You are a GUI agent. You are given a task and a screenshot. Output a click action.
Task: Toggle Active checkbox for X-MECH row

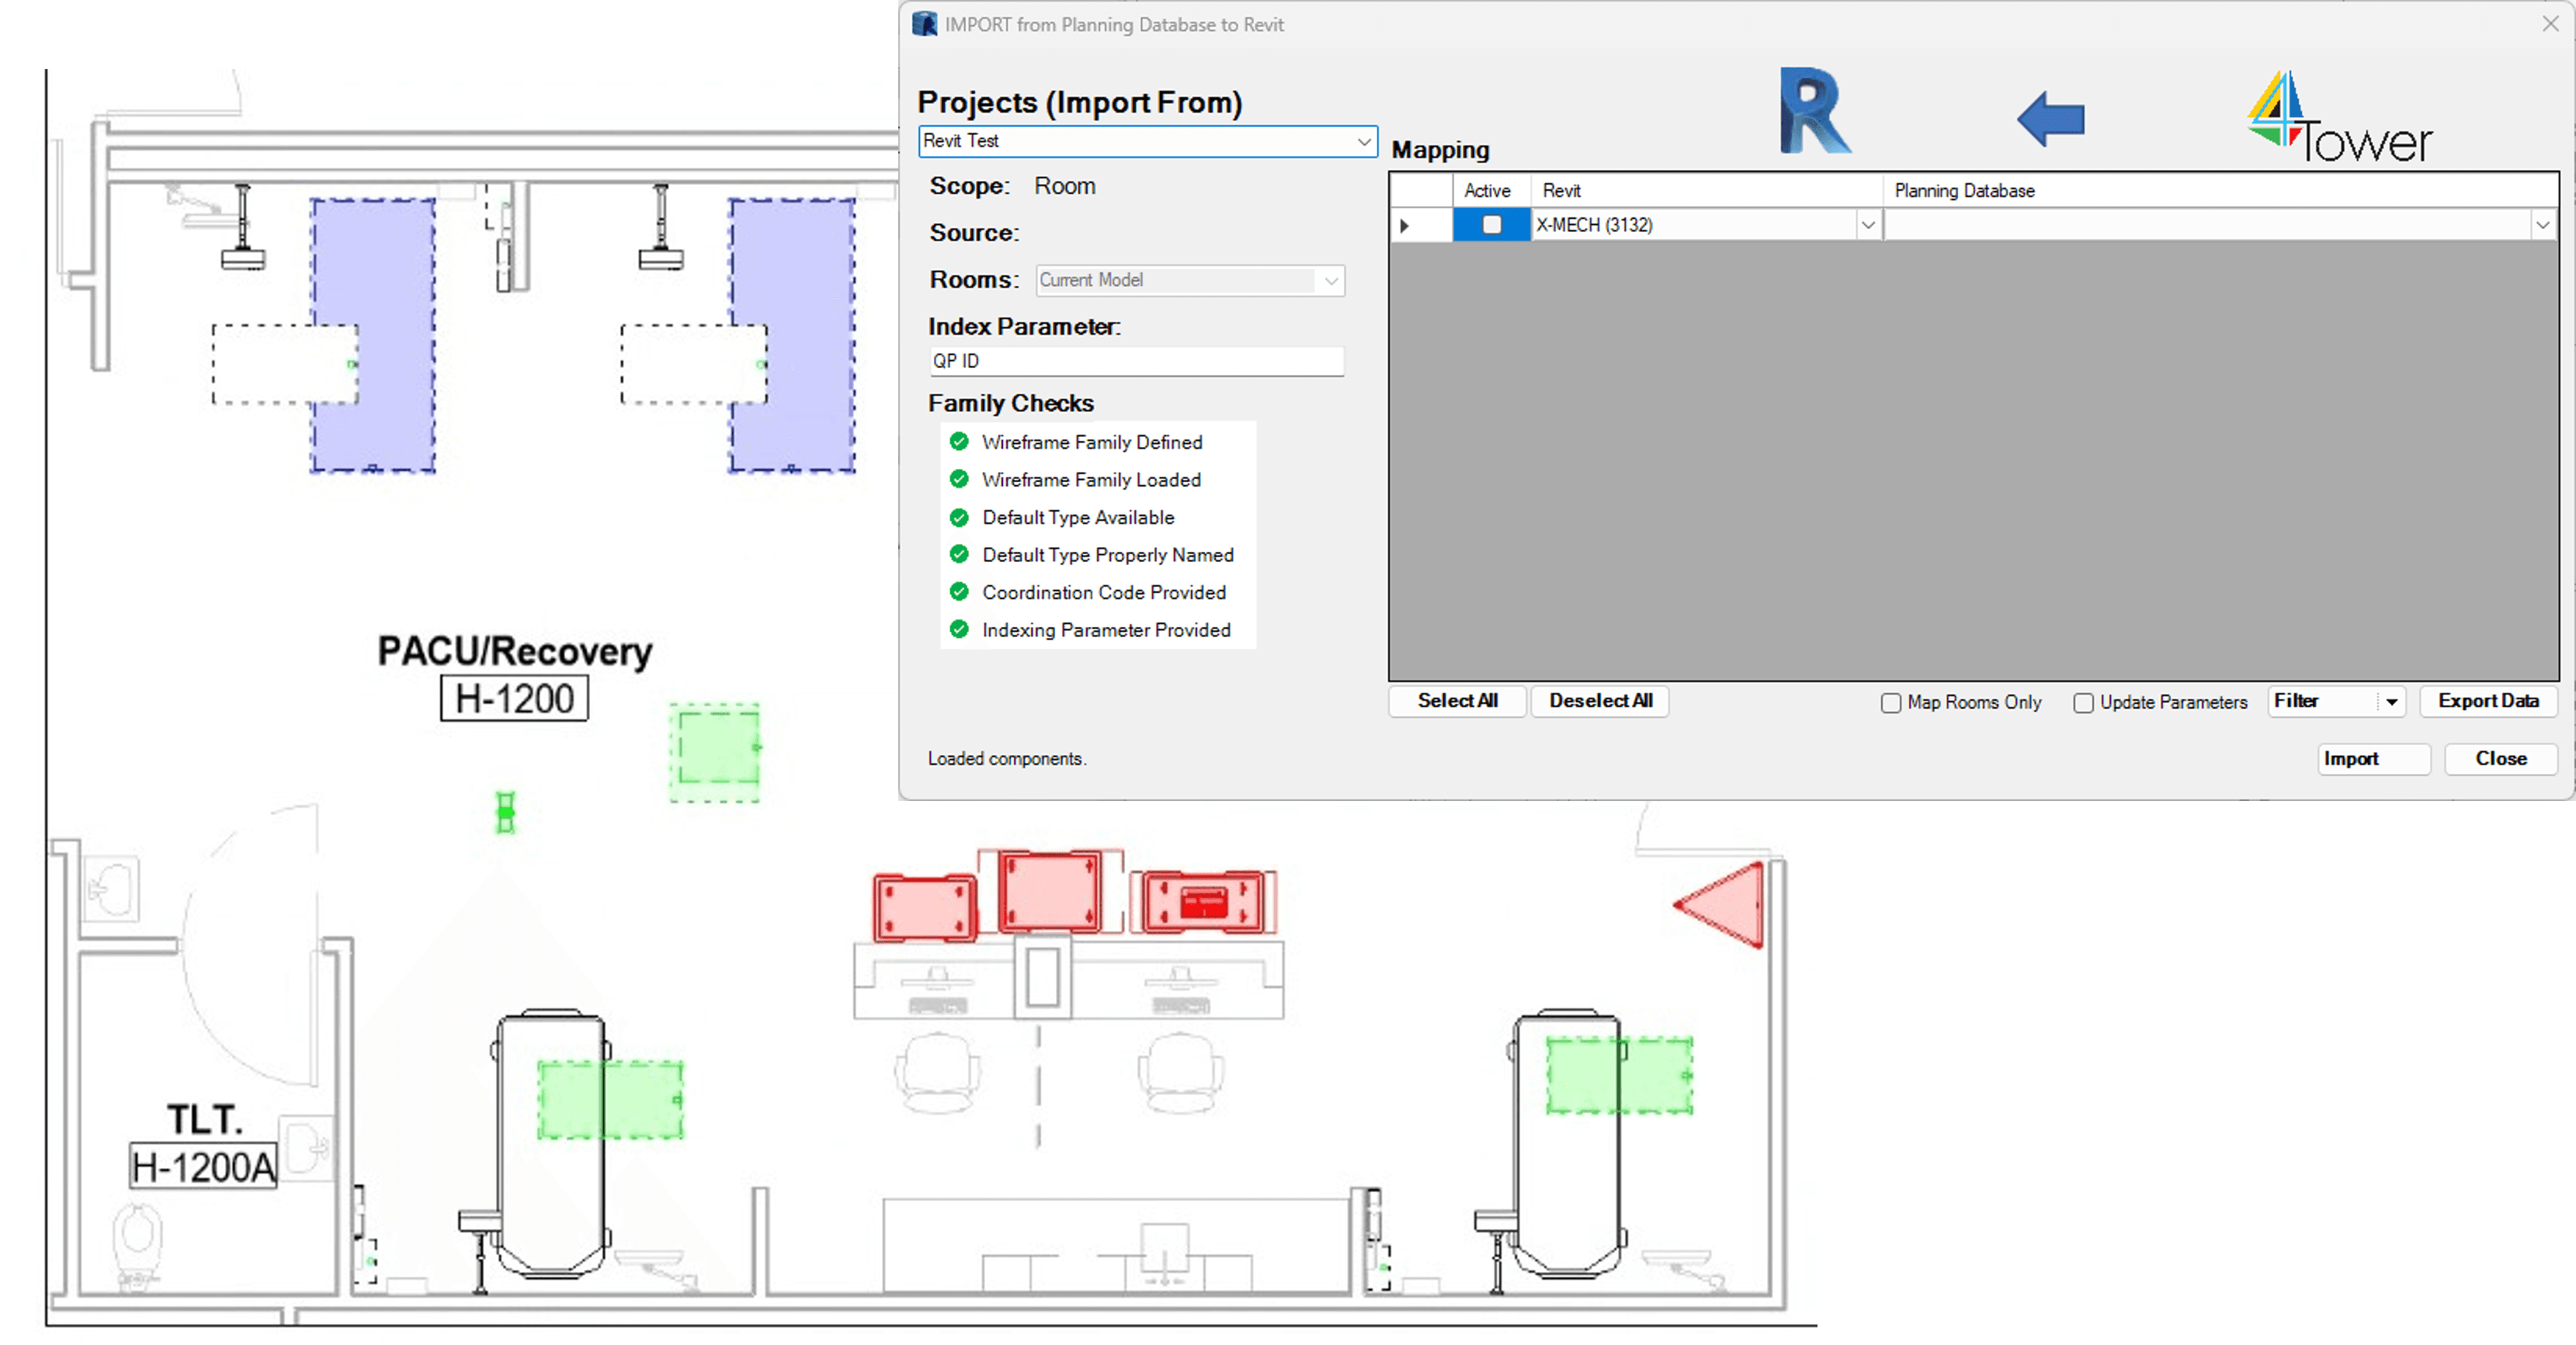1491,225
